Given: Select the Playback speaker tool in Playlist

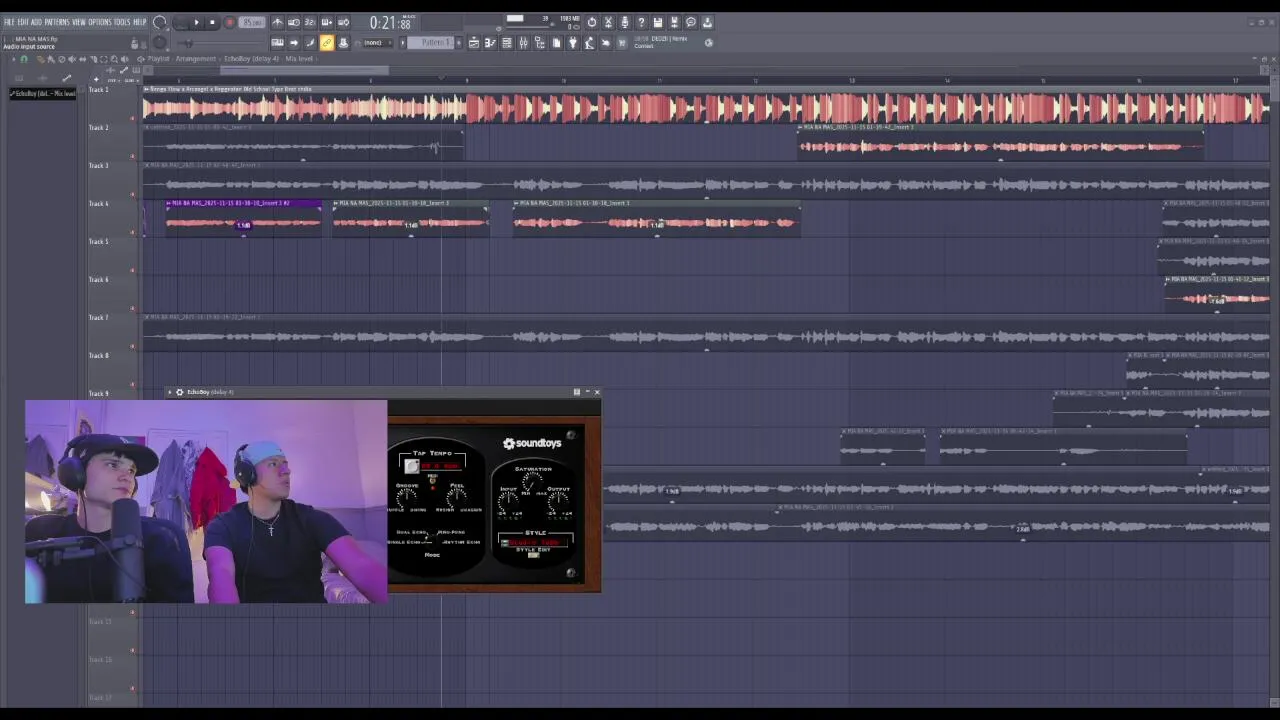Looking at the screenshot, I should [124, 59].
